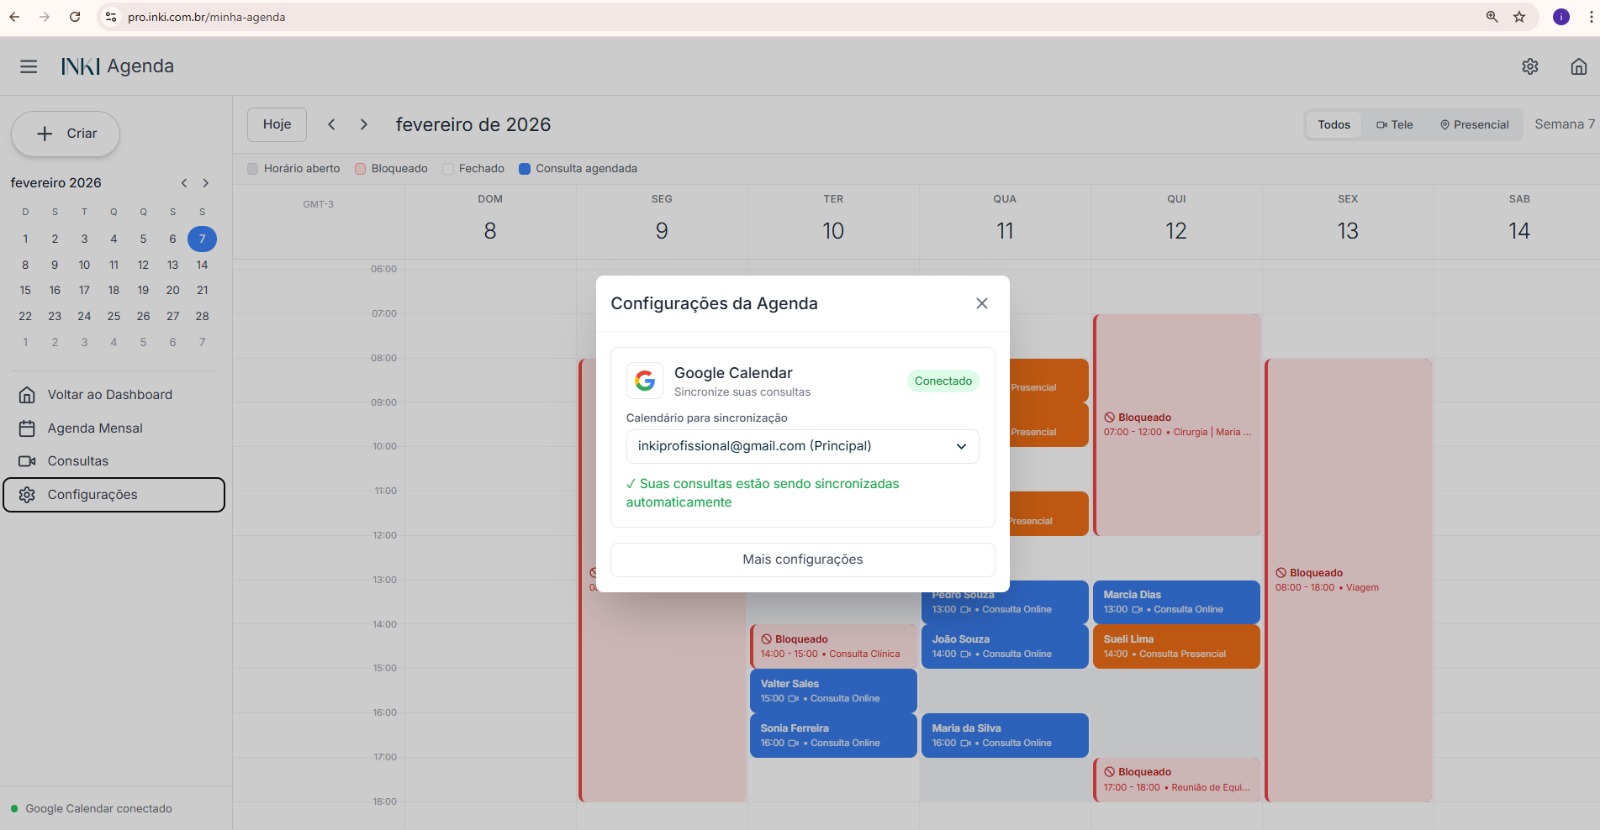
Task: Bookmark this page with the star icon
Action: 1519,17
